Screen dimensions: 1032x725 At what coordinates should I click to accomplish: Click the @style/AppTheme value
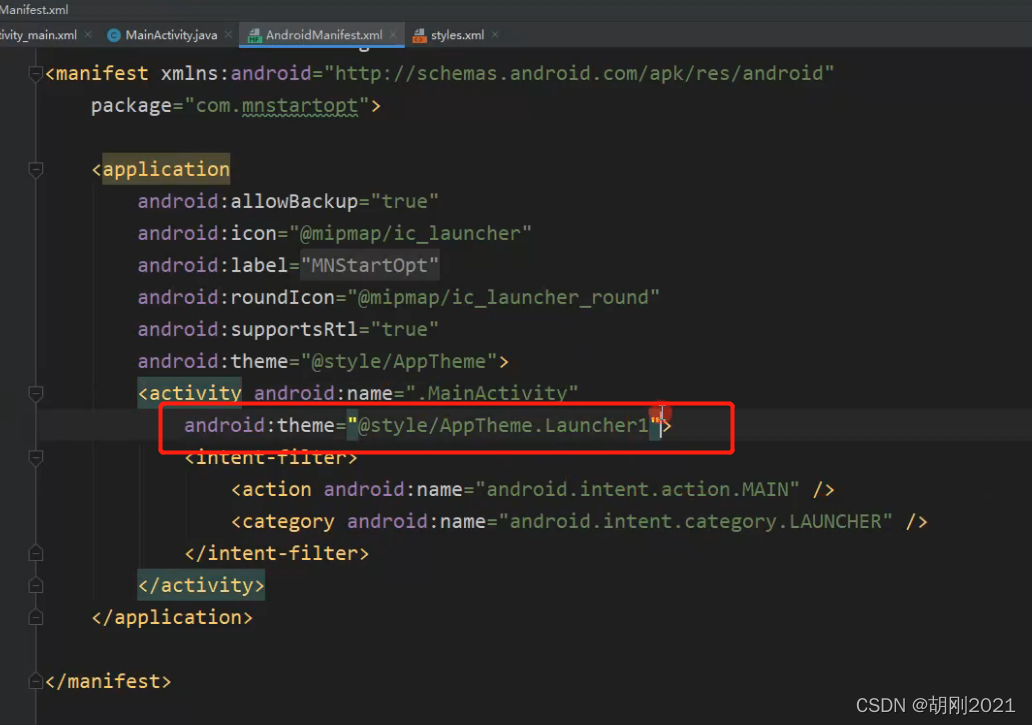point(398,361)
